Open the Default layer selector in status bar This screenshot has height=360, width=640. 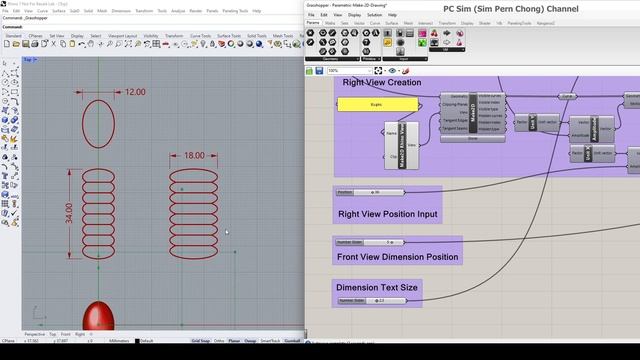[144, 340]
